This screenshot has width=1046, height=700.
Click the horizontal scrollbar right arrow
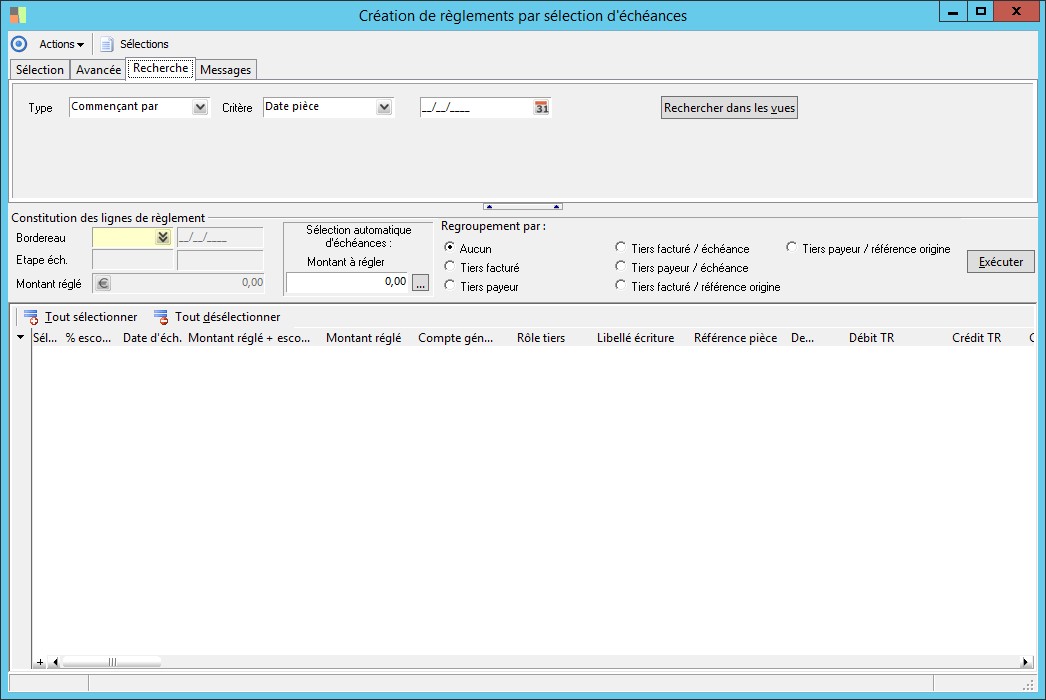1025,663
